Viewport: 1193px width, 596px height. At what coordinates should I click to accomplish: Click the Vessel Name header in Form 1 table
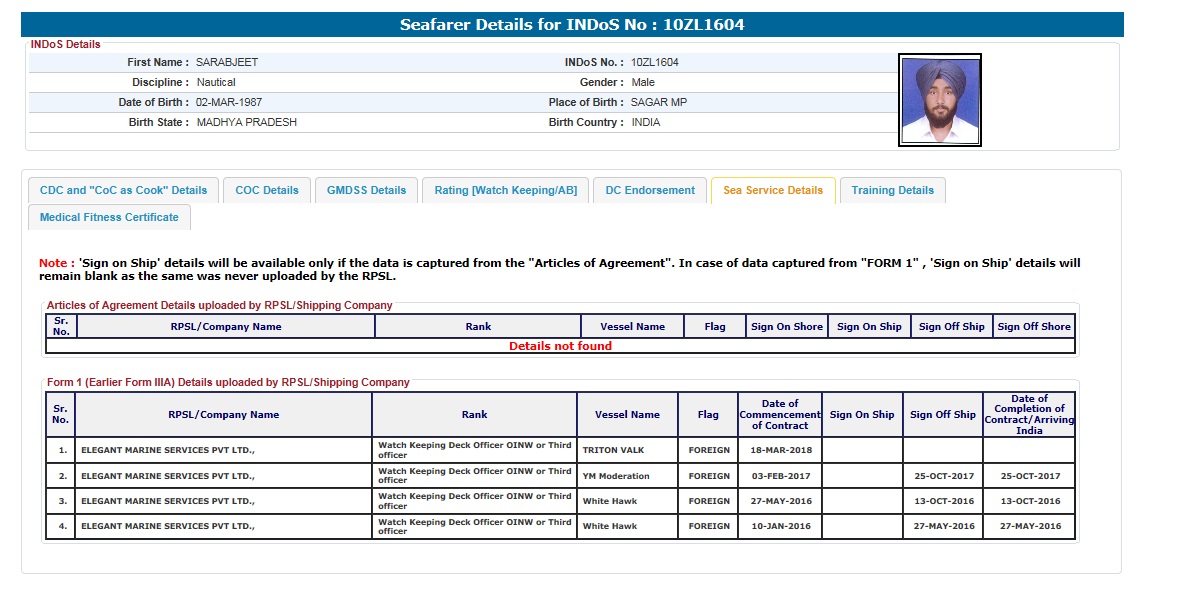pos(627,414)
